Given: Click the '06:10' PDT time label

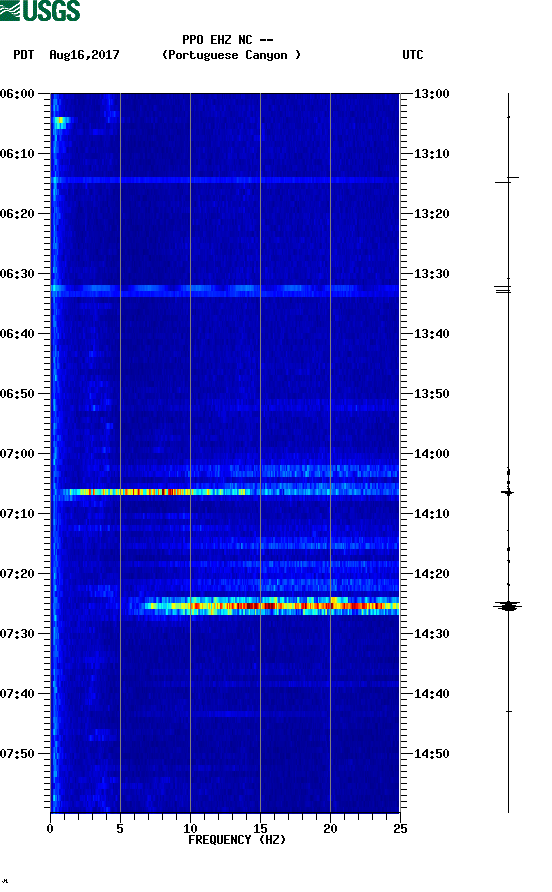Looking at the screenshot, I should point(18,154).
